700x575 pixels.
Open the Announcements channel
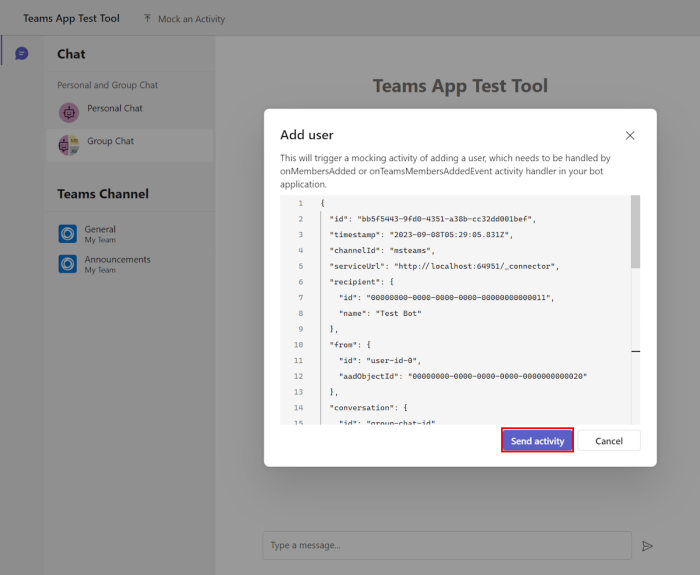[x=129, y=264]
